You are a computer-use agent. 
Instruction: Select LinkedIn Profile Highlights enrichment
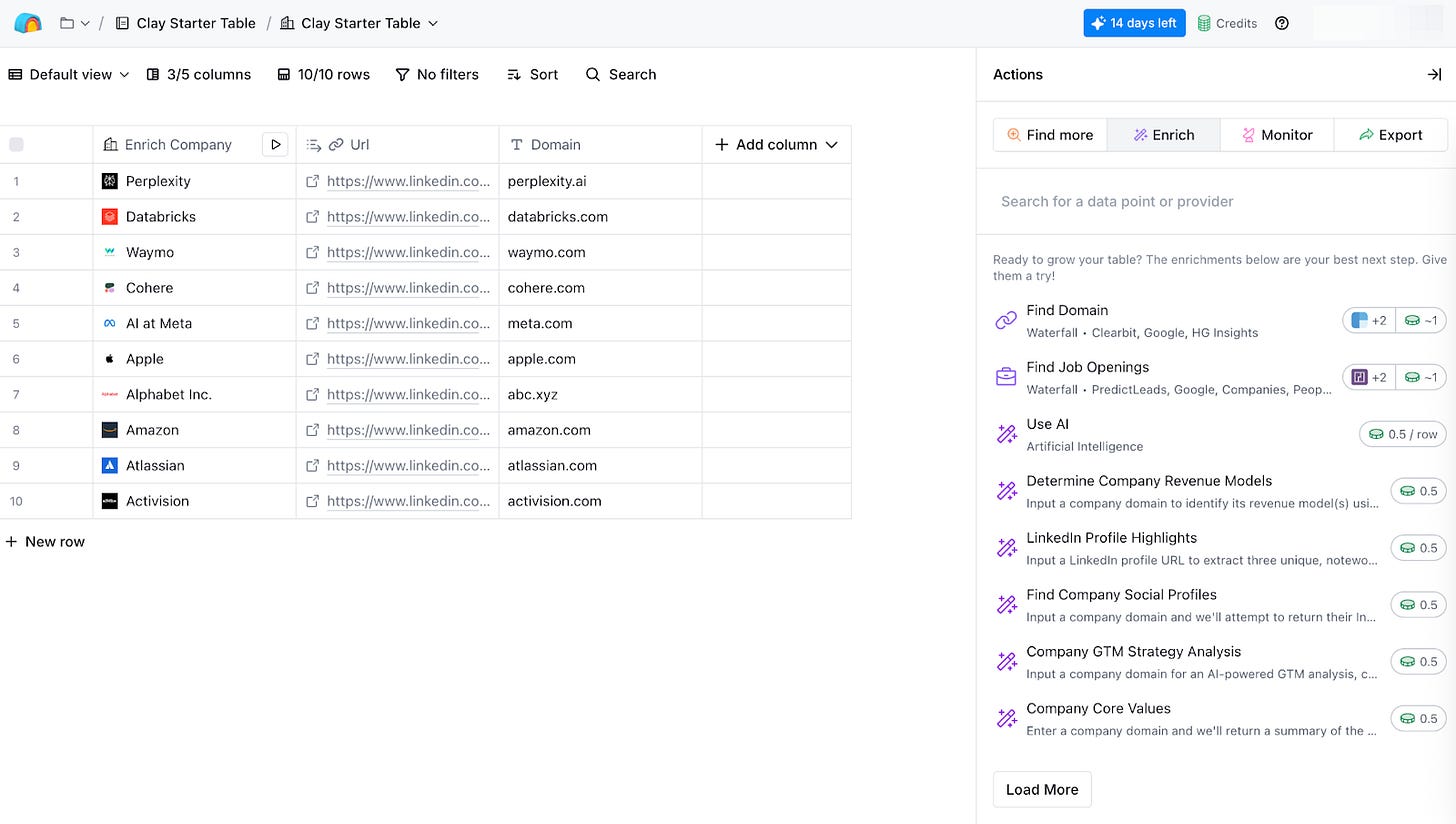(1220, 548)
